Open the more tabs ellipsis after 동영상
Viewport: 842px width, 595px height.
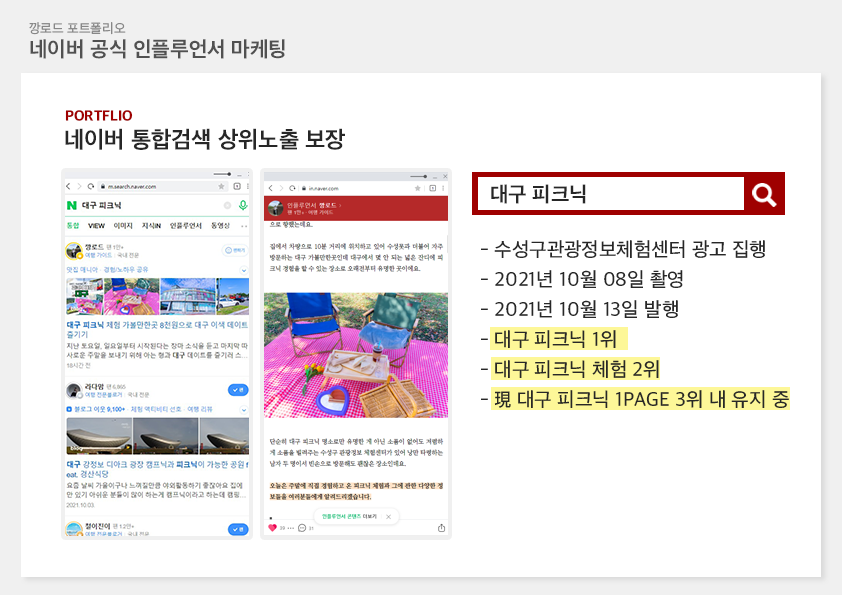click(x=245, y=226)
